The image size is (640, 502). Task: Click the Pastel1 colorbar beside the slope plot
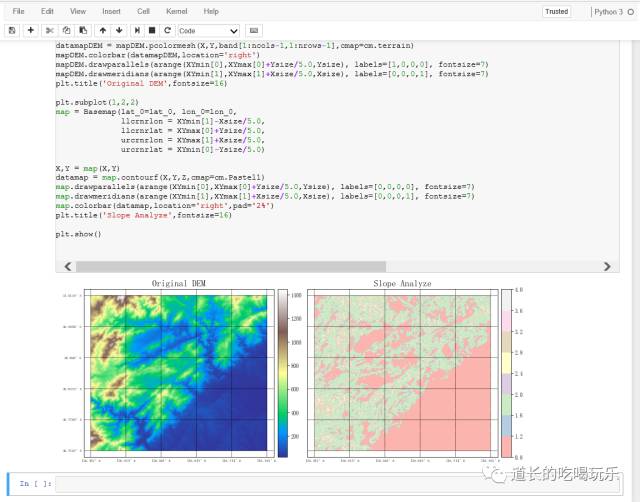coord(506,373)
